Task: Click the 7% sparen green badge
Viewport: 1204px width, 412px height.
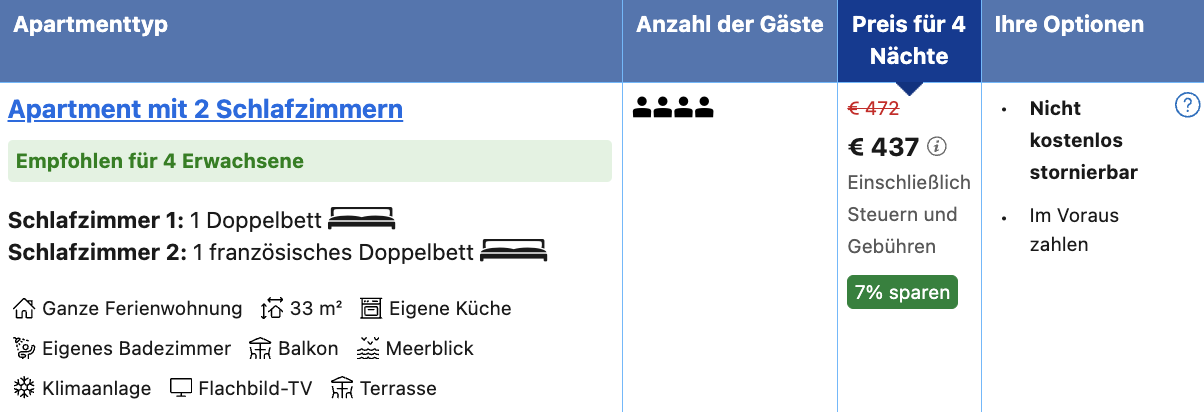Action: click(x=902, y=292)
